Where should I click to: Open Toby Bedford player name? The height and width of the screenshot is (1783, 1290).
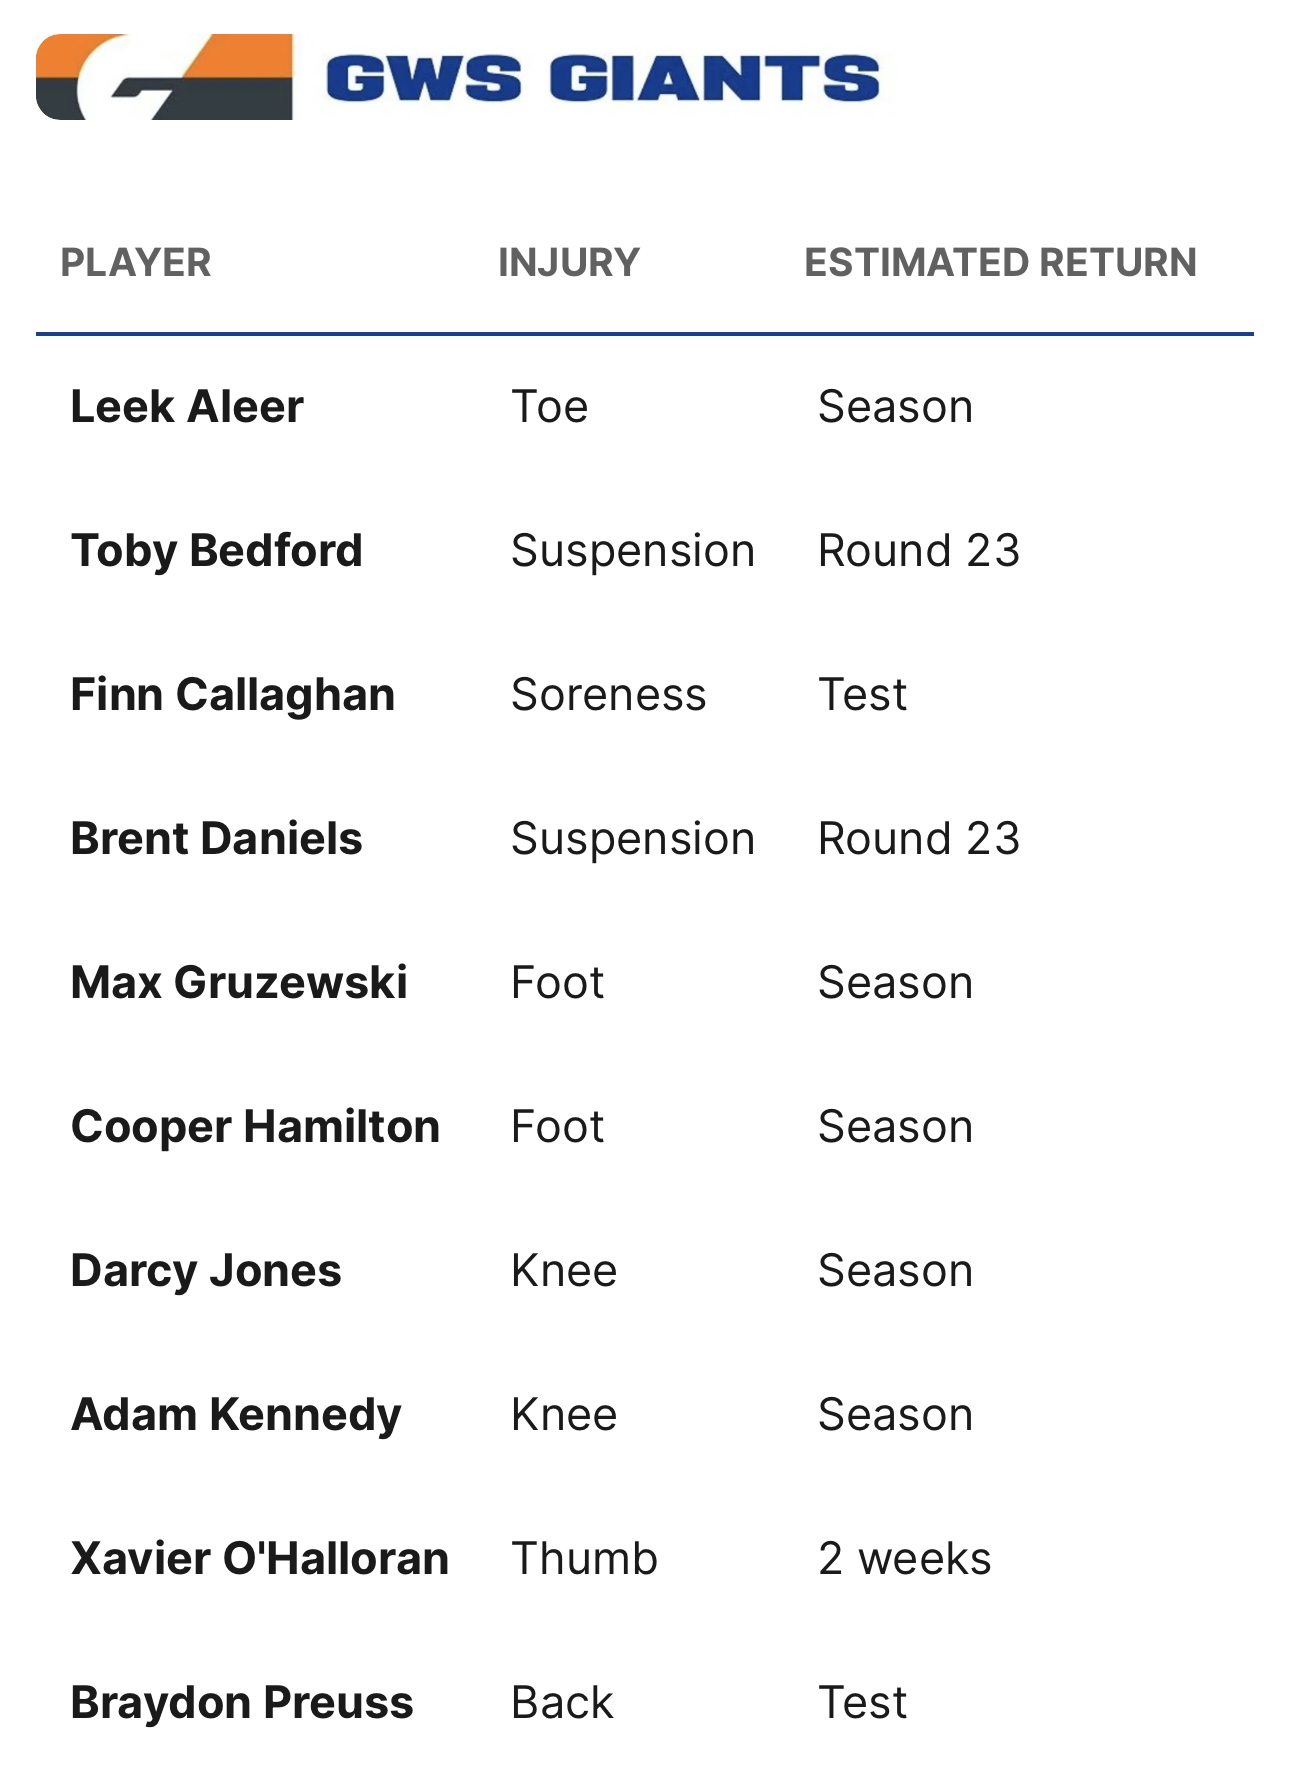point(217,551)
